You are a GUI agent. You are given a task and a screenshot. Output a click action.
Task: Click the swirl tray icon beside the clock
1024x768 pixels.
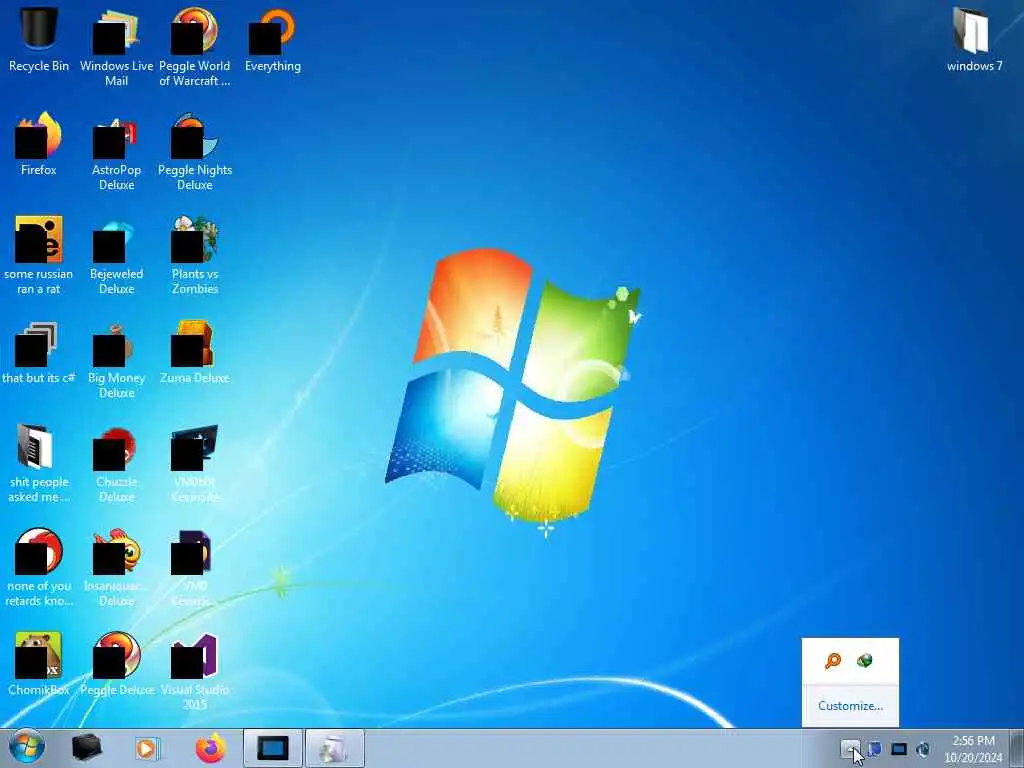tap(923, 748)
